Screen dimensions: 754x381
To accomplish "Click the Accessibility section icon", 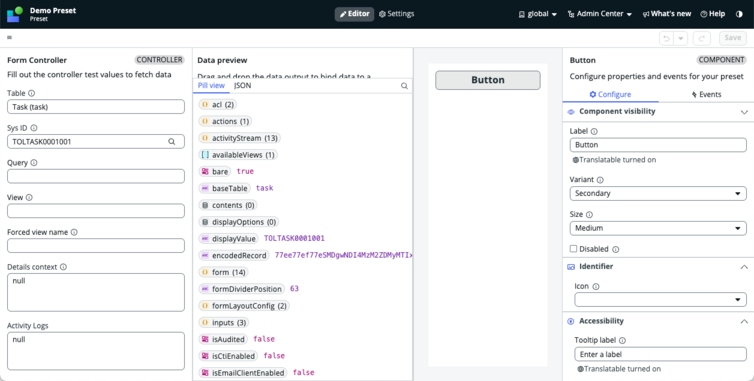I will pos(571,321).
